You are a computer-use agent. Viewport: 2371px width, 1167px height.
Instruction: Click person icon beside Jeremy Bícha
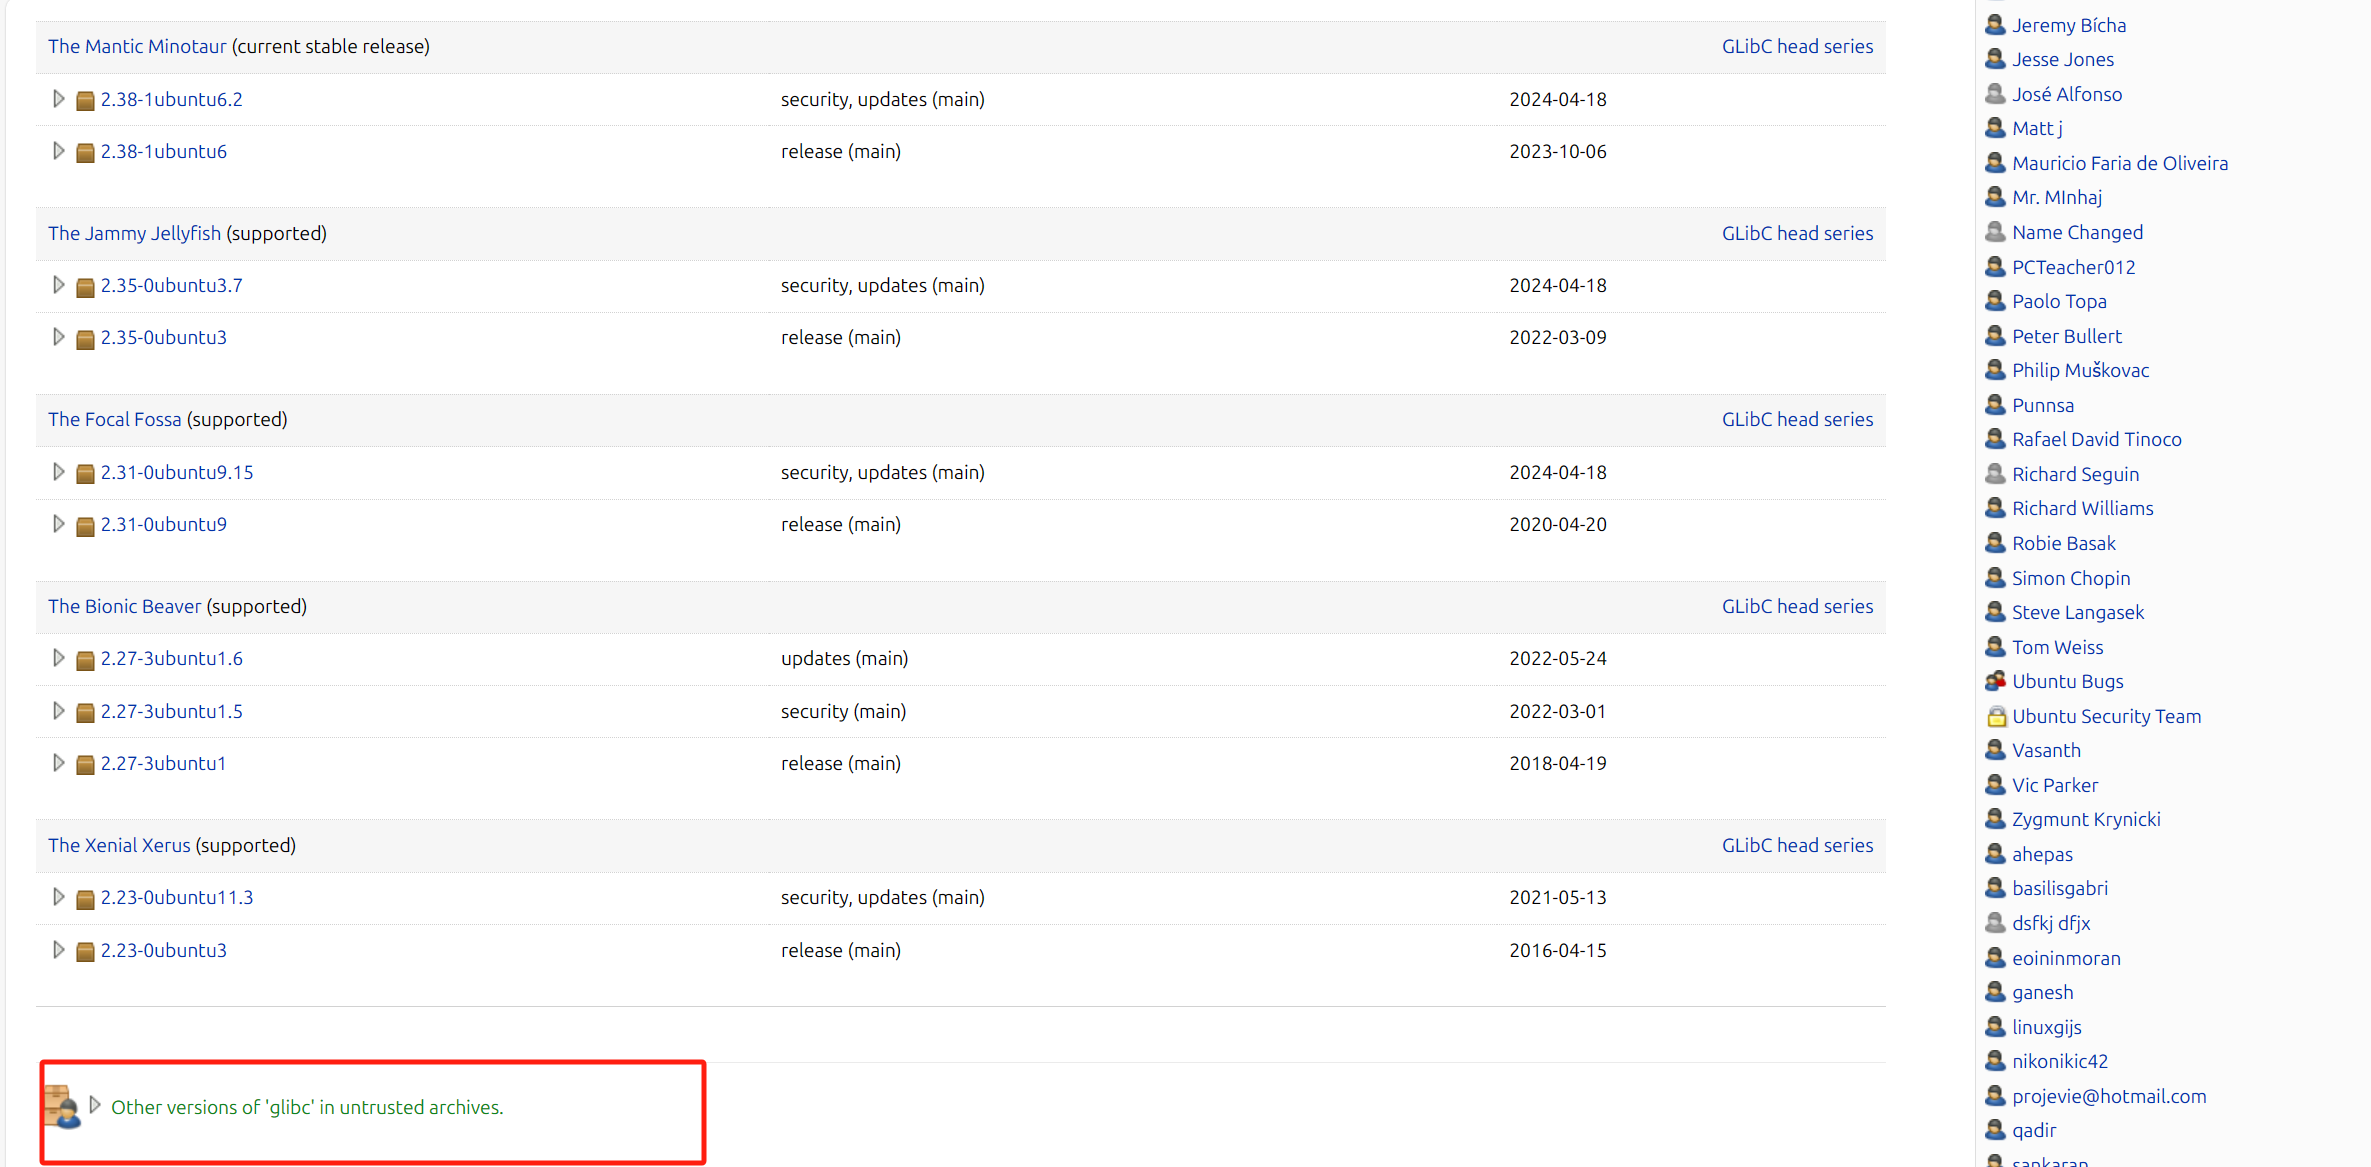(1995, 25)
